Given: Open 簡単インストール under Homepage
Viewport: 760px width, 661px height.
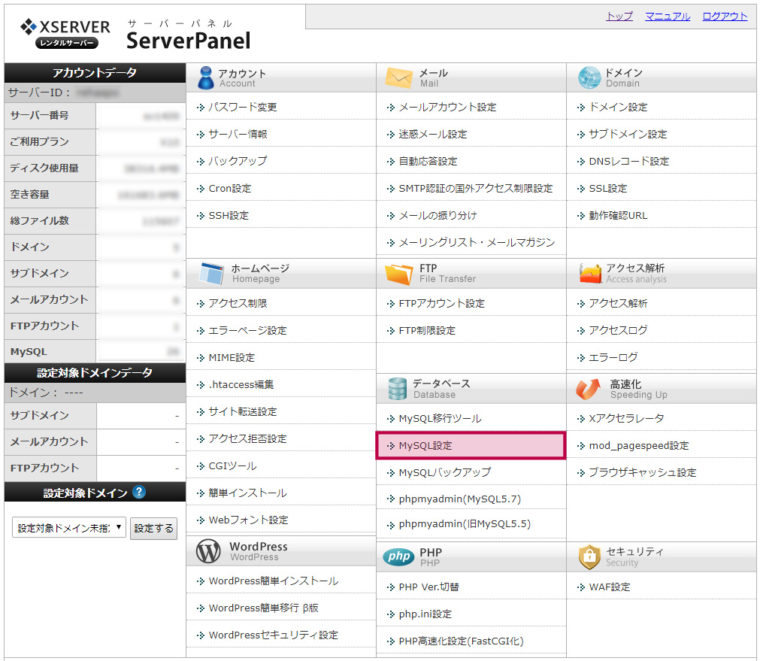Looking at the screenshot, I should coord(247,493).
